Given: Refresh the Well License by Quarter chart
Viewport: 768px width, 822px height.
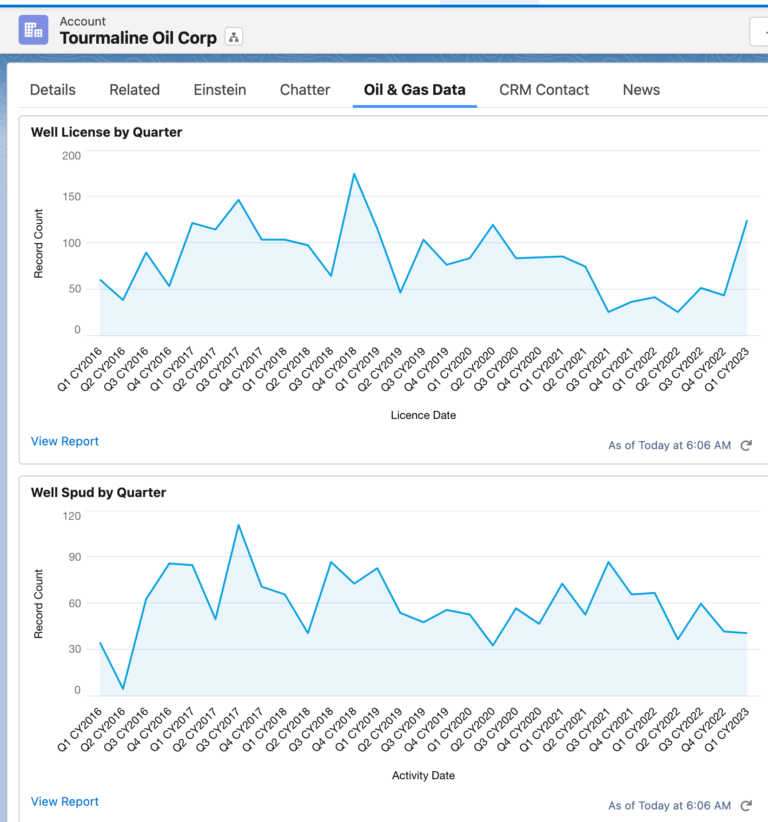Looking at the screenshot, I should point(746,445).
